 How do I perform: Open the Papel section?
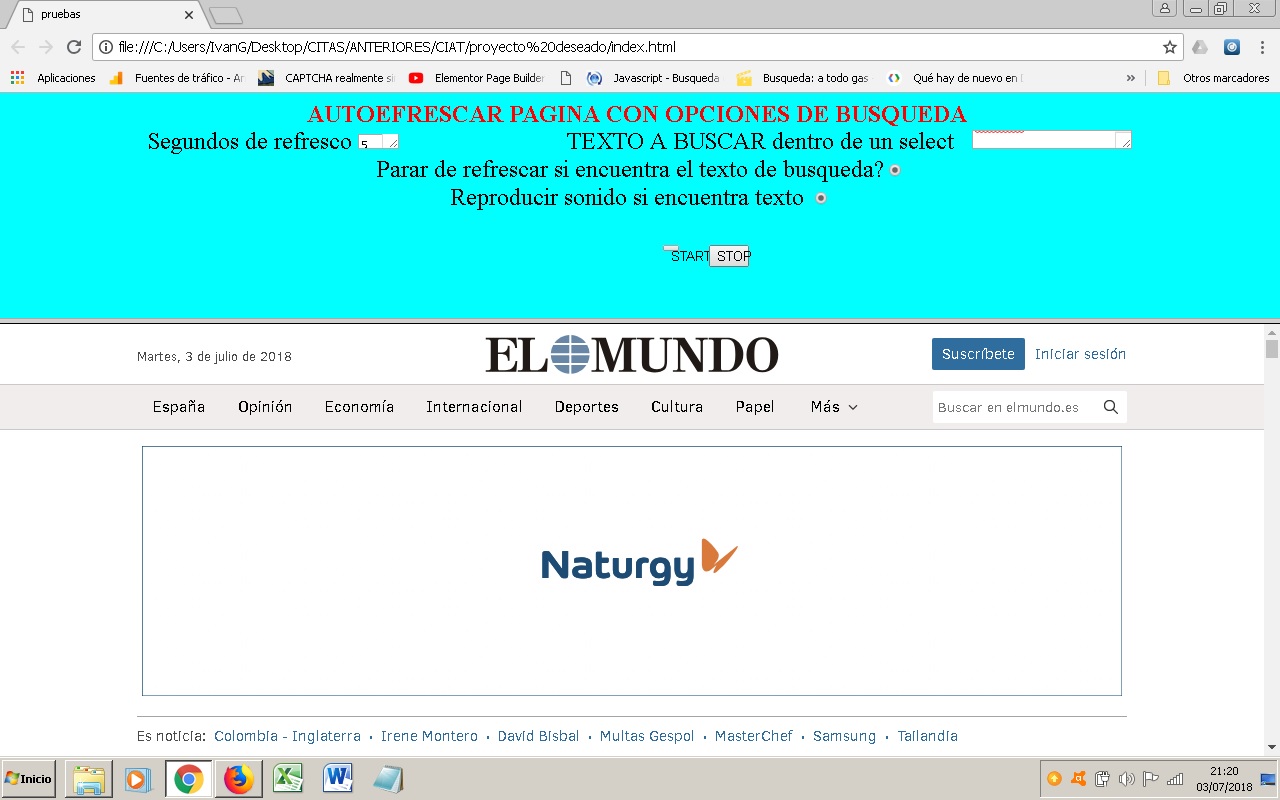tap(755, 407)
